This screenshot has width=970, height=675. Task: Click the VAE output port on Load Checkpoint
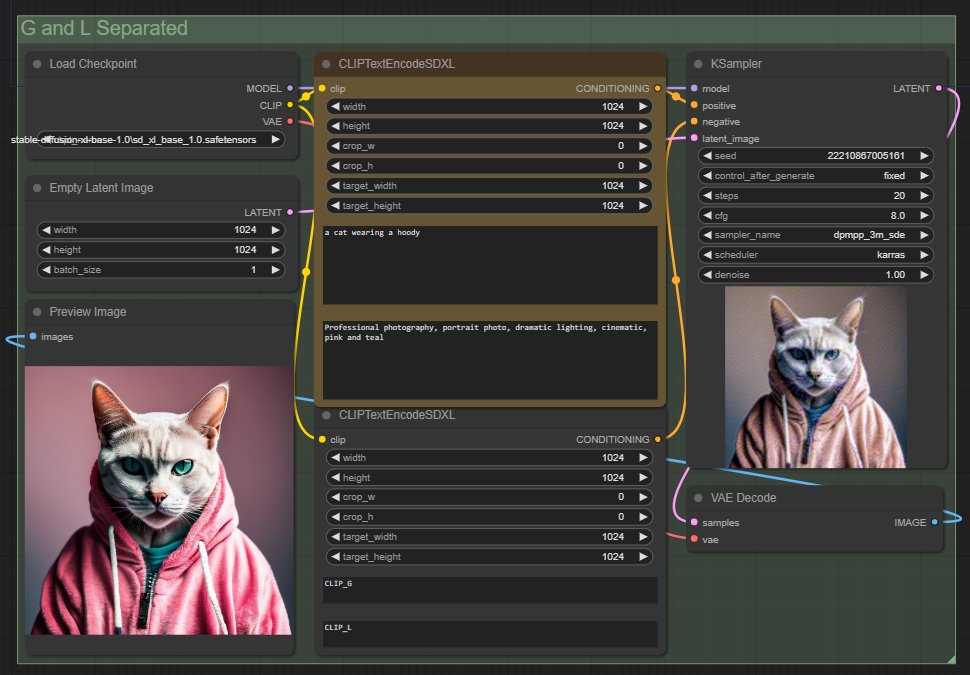(290, 121)
